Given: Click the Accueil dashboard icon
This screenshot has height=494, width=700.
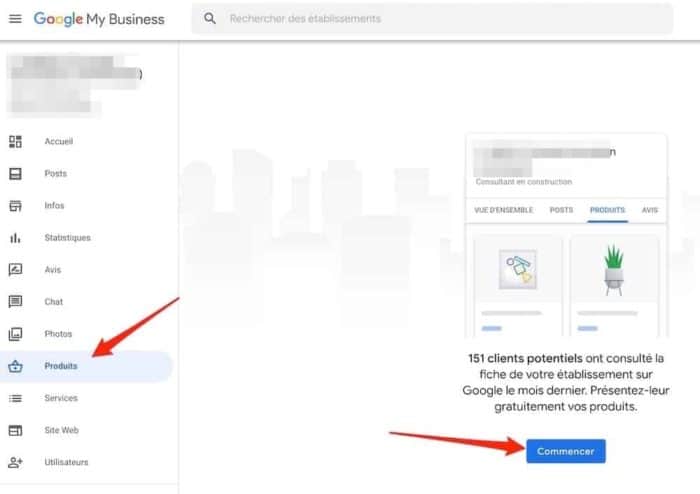Looking at the screenshot, I should click(15, 141).
